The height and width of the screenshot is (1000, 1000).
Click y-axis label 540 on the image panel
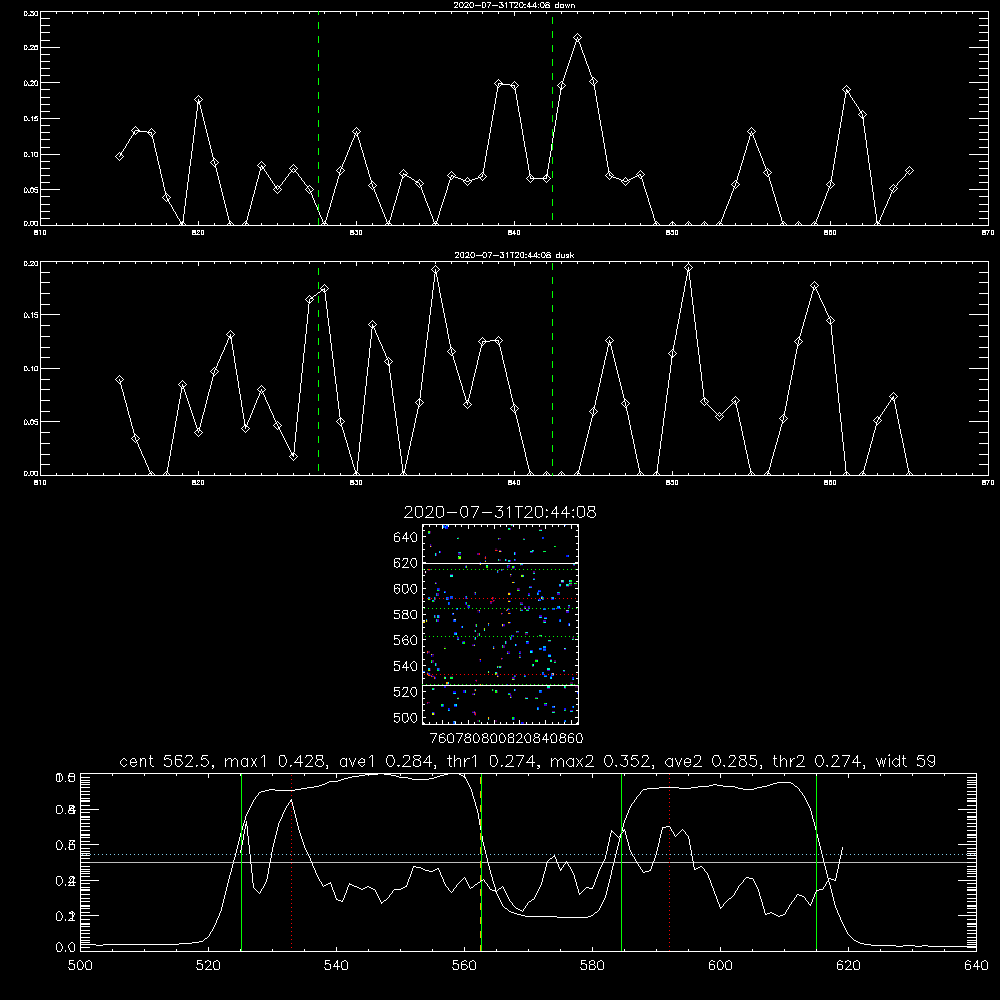click(x=406, y=666)
